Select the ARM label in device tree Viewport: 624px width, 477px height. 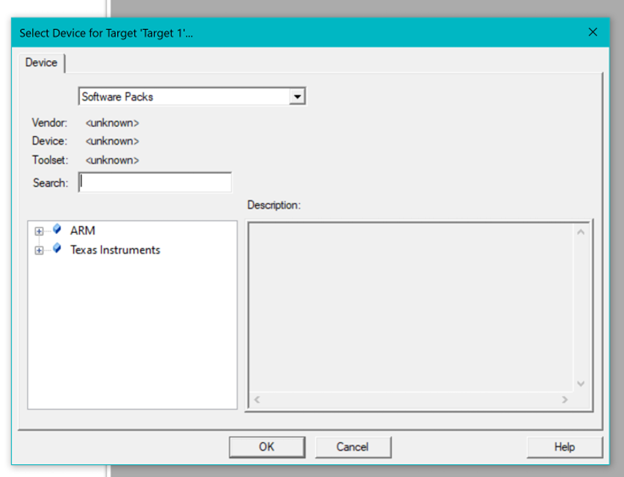coord(82,231)
